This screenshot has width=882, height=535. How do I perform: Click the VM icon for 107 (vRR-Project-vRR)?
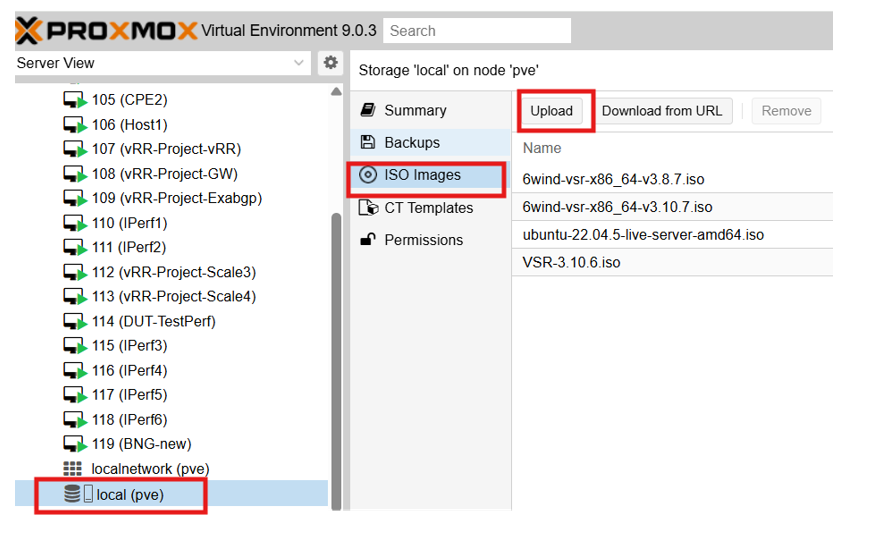coord(75,149)
